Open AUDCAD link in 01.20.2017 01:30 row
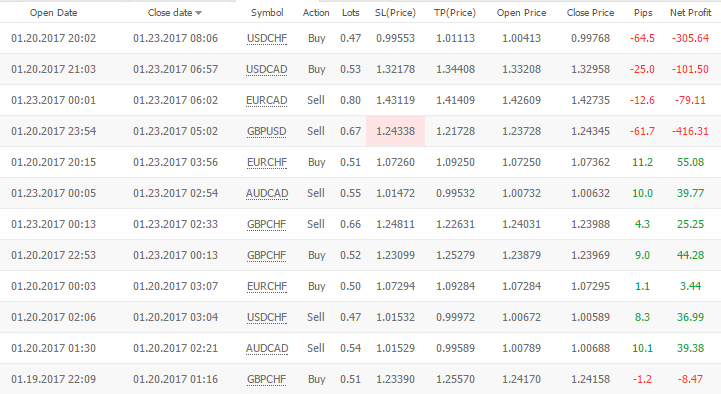 [x=267, y=348]
